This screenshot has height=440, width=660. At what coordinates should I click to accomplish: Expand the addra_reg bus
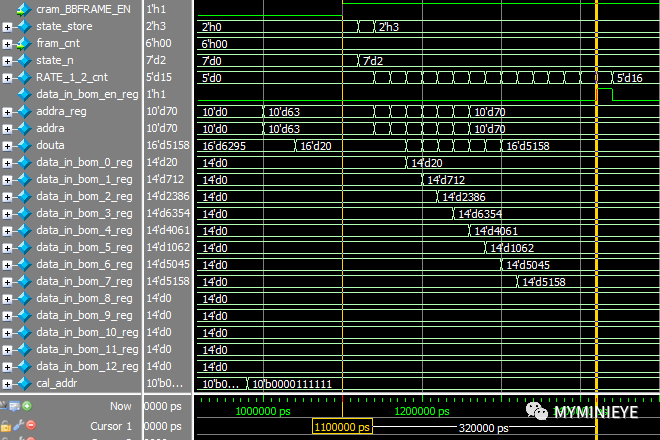tap(7, 112)
